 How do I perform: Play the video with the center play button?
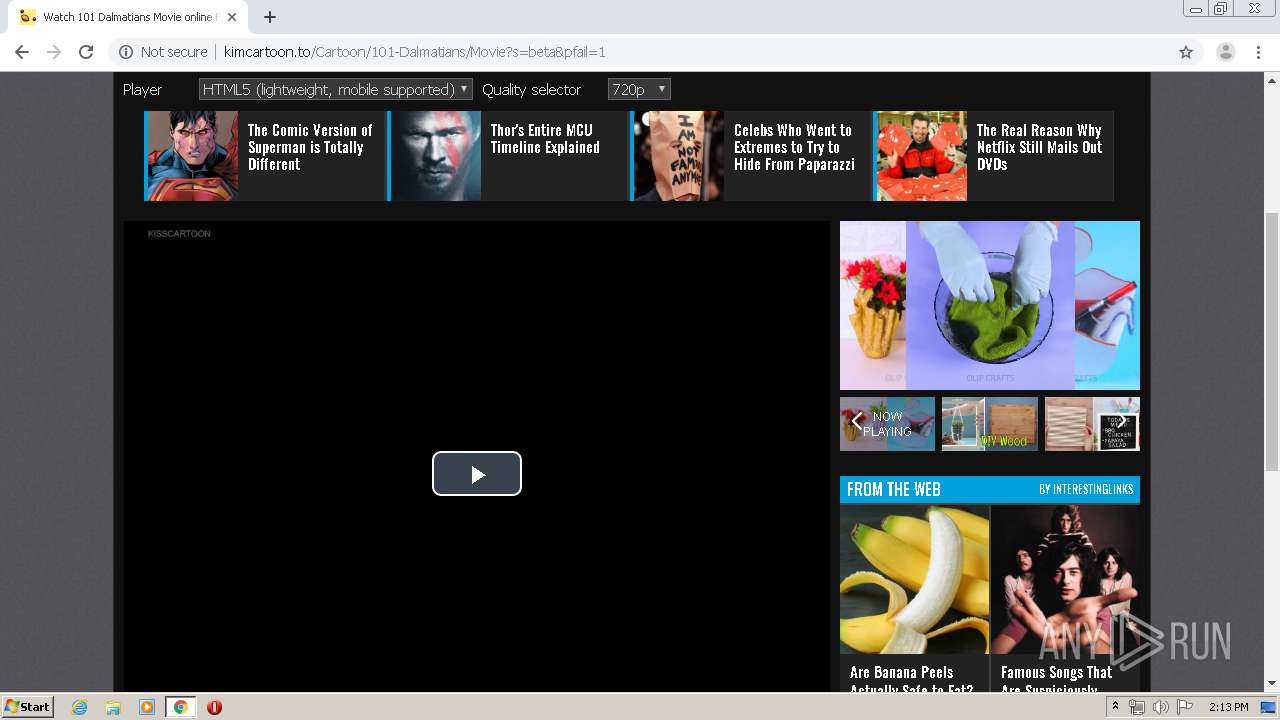(x=477, y=474)
